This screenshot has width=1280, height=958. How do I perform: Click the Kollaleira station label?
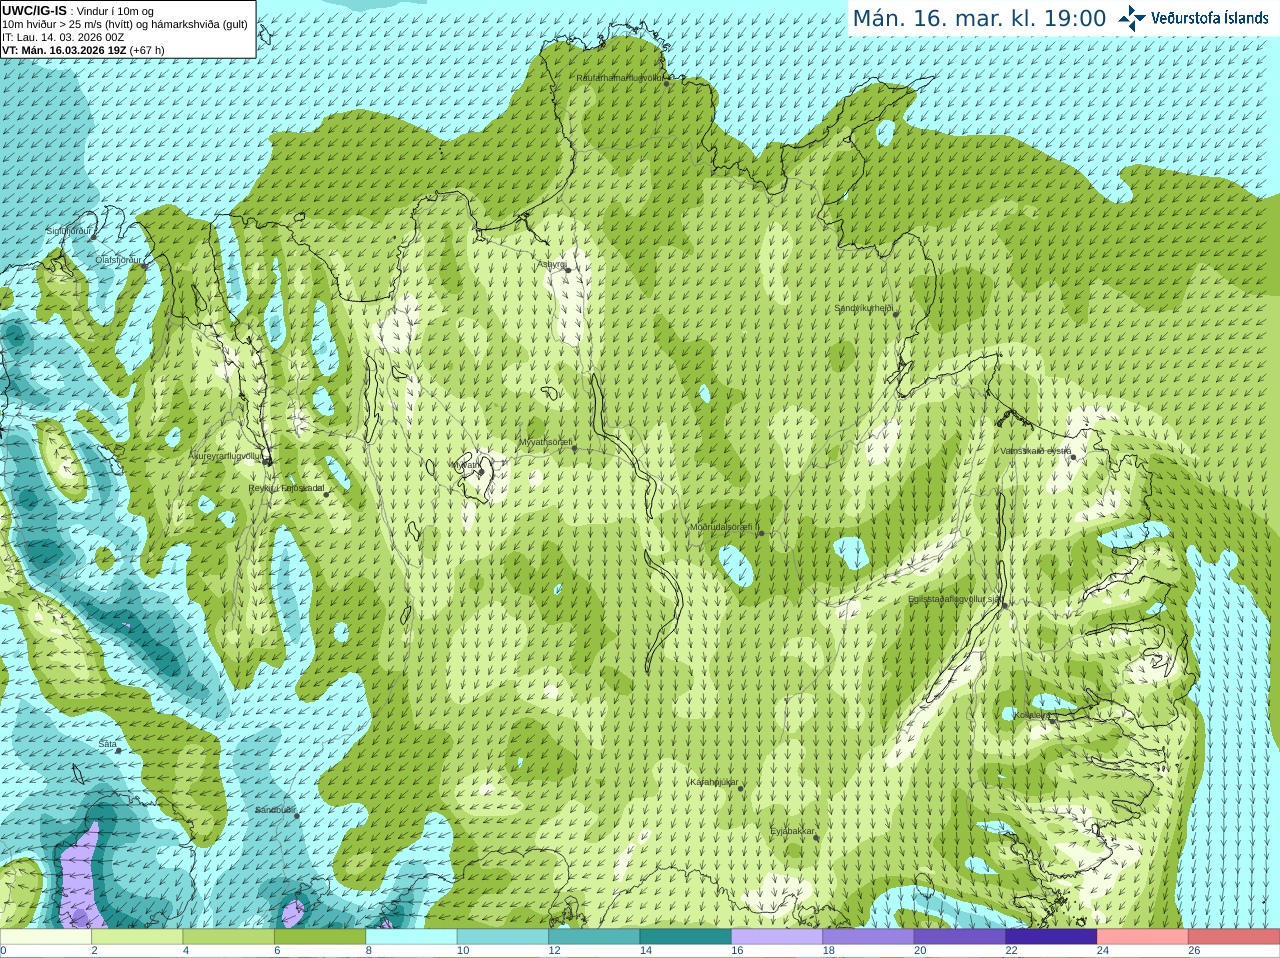point(1032,715)
